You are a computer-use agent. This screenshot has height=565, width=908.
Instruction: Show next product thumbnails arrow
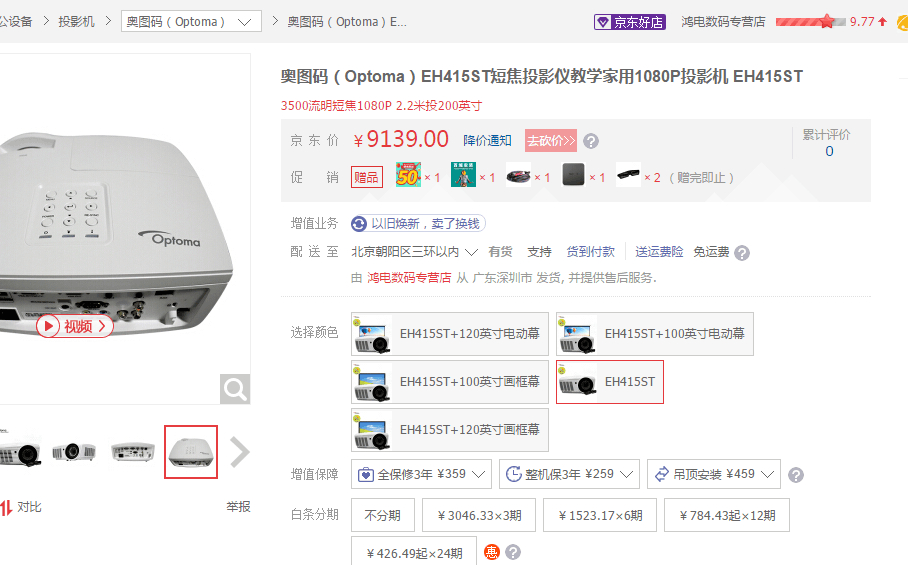click(239, 452)
